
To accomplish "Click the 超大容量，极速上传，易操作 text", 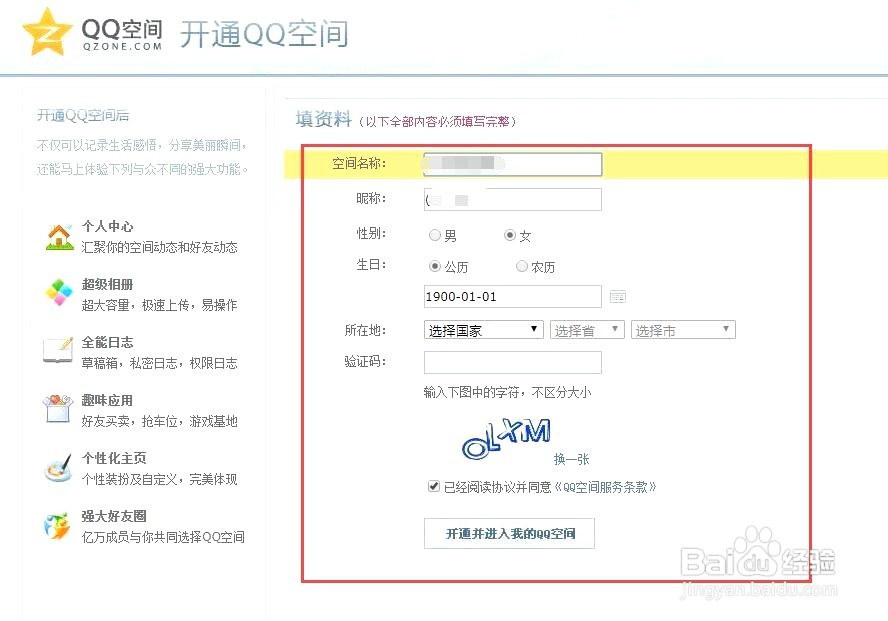I will [x=160, y=305].
